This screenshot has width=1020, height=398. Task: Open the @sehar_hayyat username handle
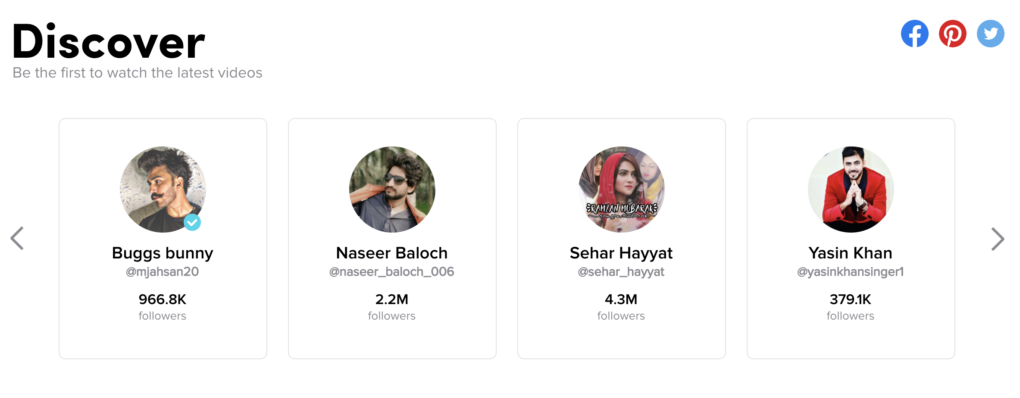tap(621, 272)
